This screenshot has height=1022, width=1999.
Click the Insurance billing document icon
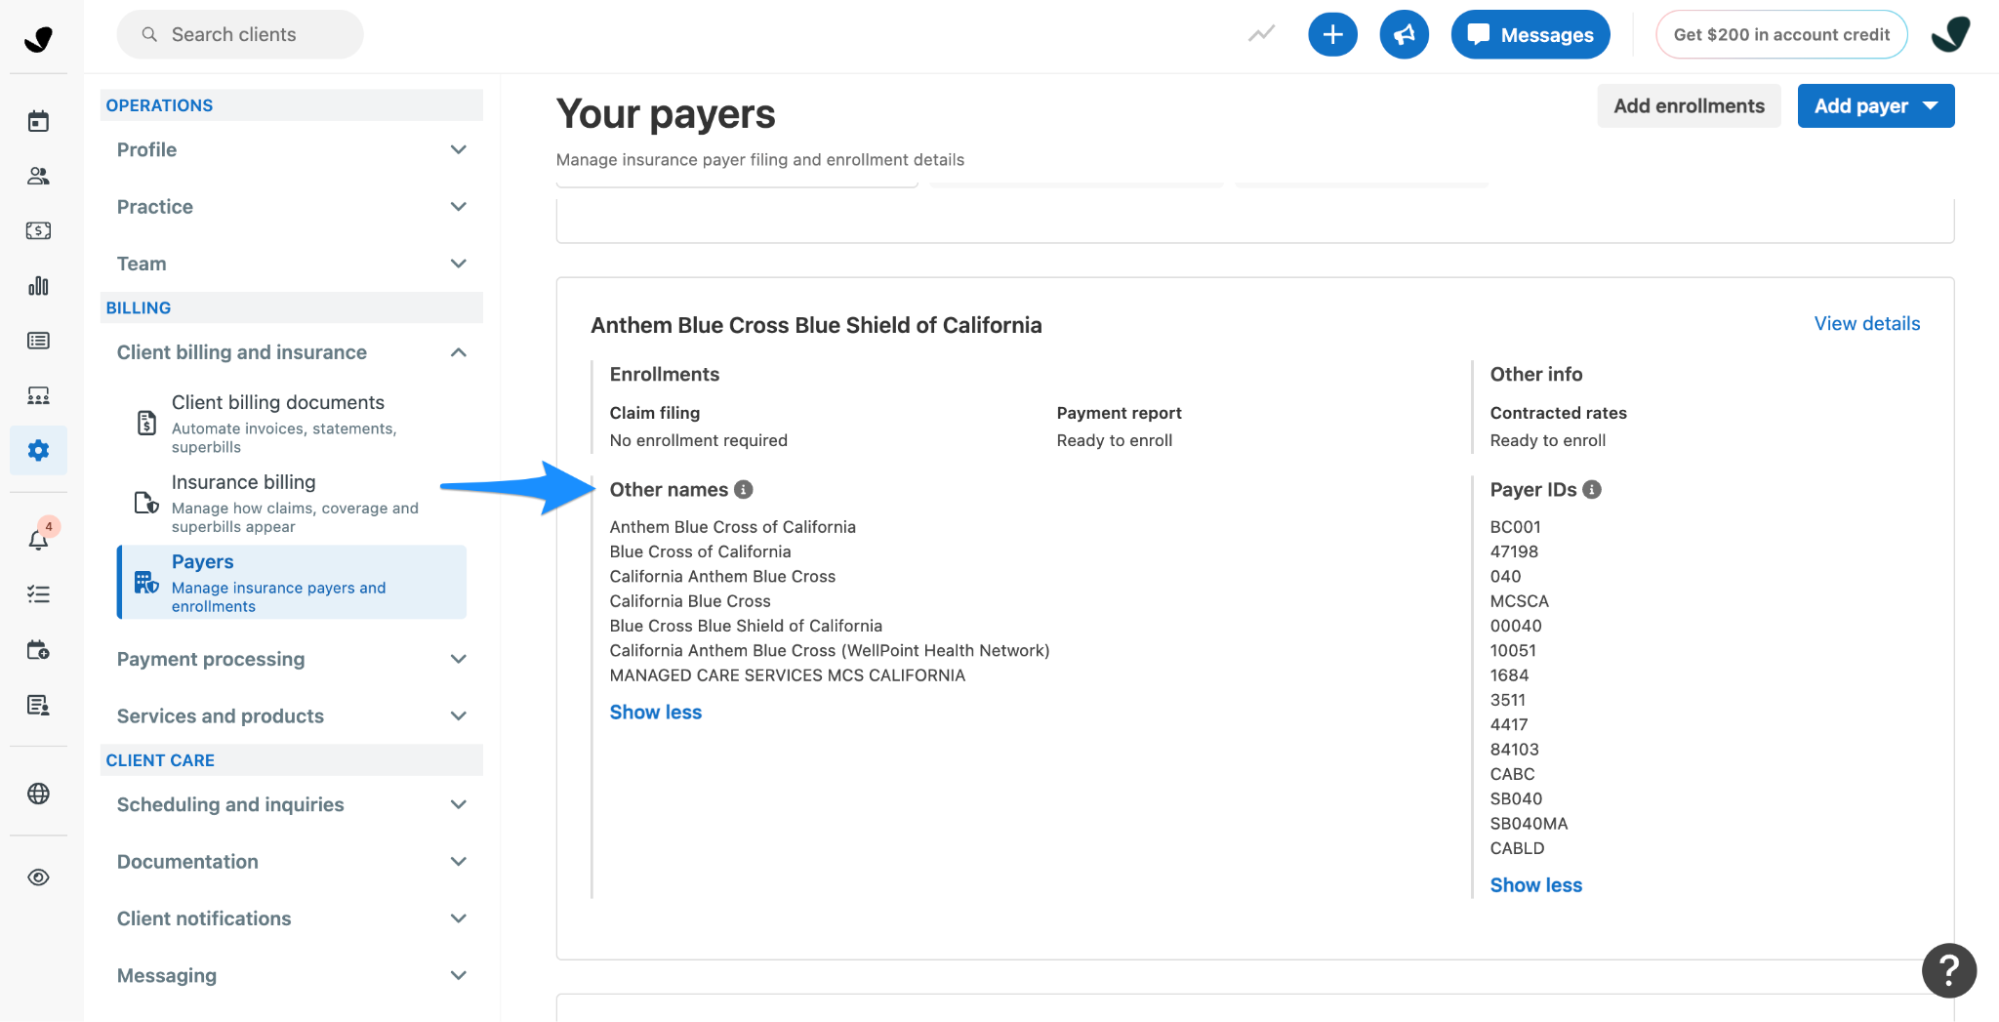(146, 502)
